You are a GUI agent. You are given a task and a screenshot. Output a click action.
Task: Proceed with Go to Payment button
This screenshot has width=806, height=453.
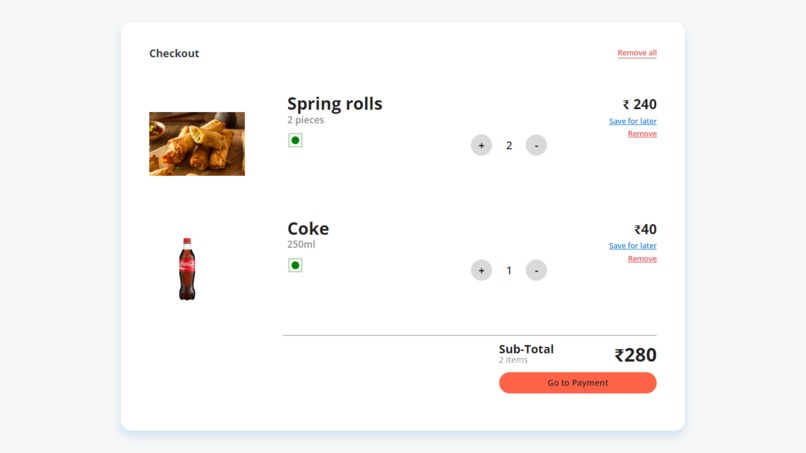tap(577, 383)
